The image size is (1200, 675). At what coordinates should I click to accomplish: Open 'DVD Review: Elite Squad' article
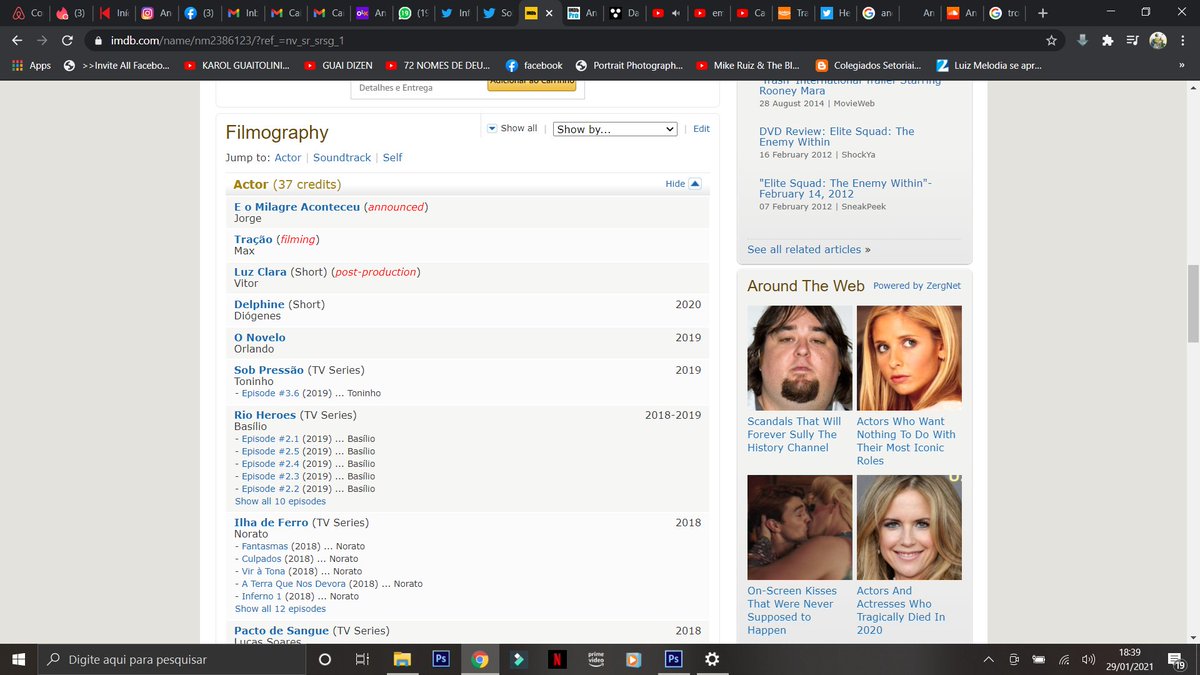(837, 137)
